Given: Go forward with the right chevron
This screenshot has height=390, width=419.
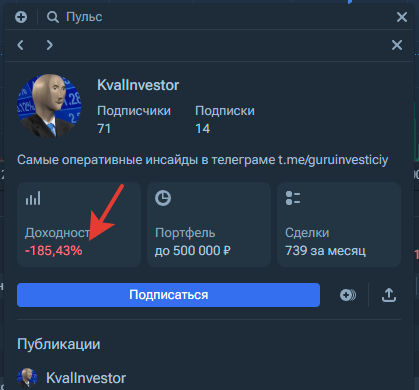Looking at the screenshot, I should [x=50, y=45].
